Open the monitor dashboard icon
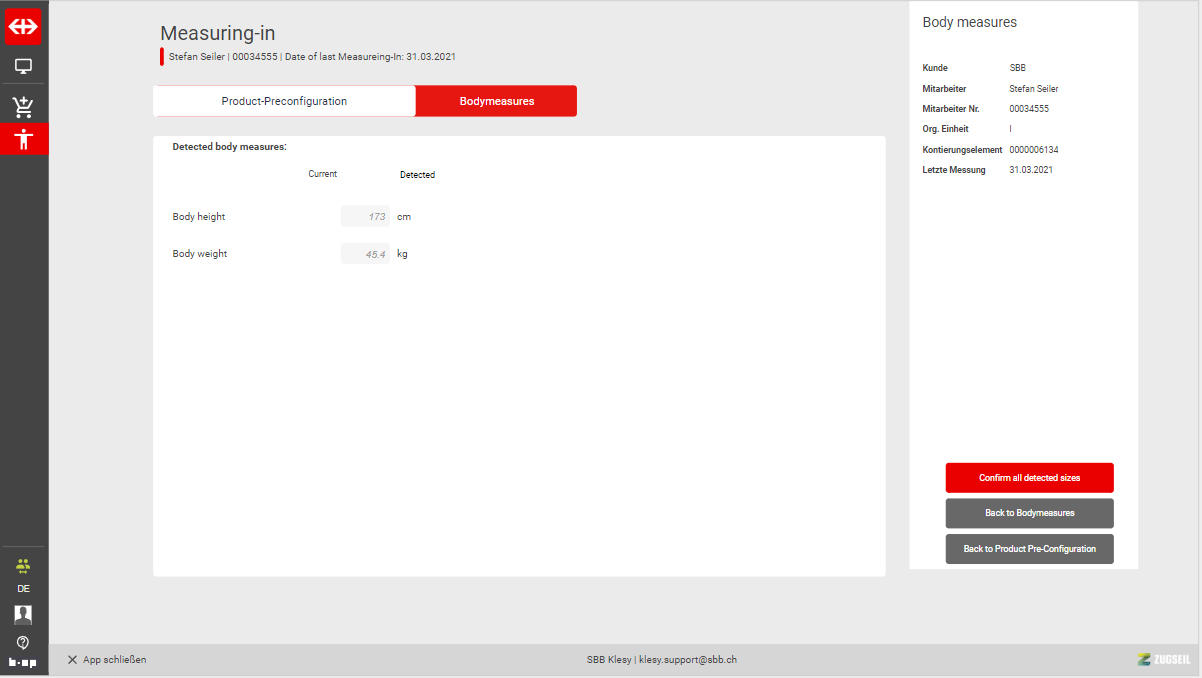 pyautogui.click(x=24, y=67)
